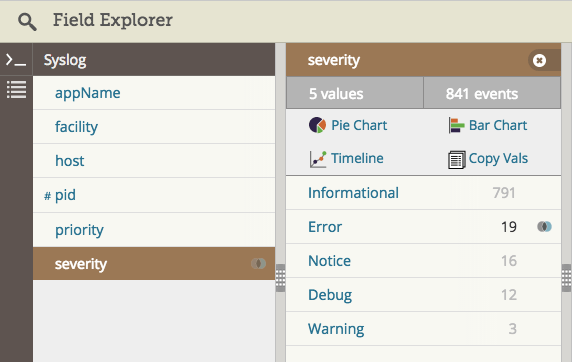
Task: Close the severity panel with X icon
Action: 539,60
